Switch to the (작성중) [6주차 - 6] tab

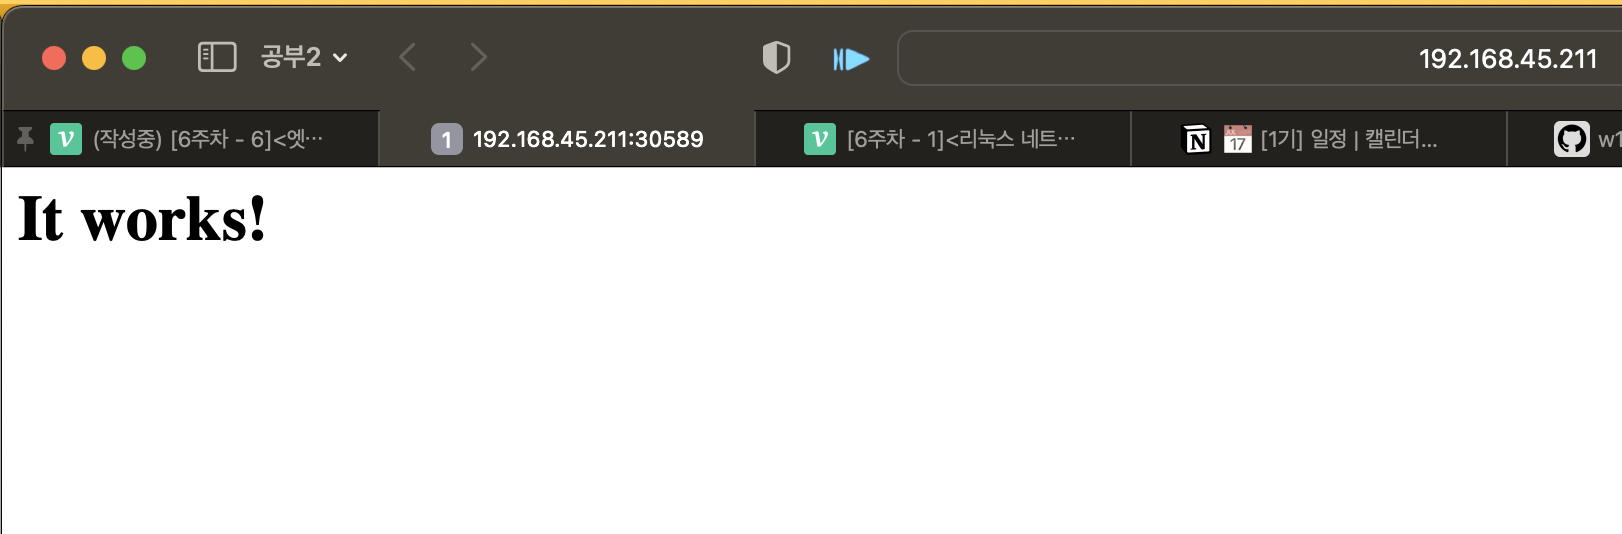(191, 139)
